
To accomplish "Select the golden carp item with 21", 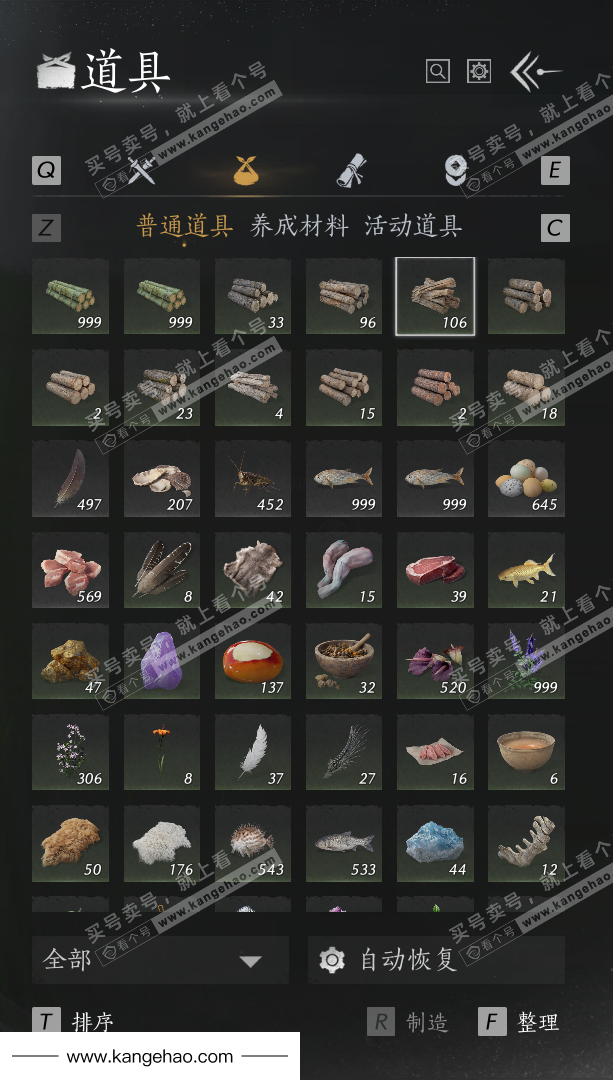I will 526,570.
